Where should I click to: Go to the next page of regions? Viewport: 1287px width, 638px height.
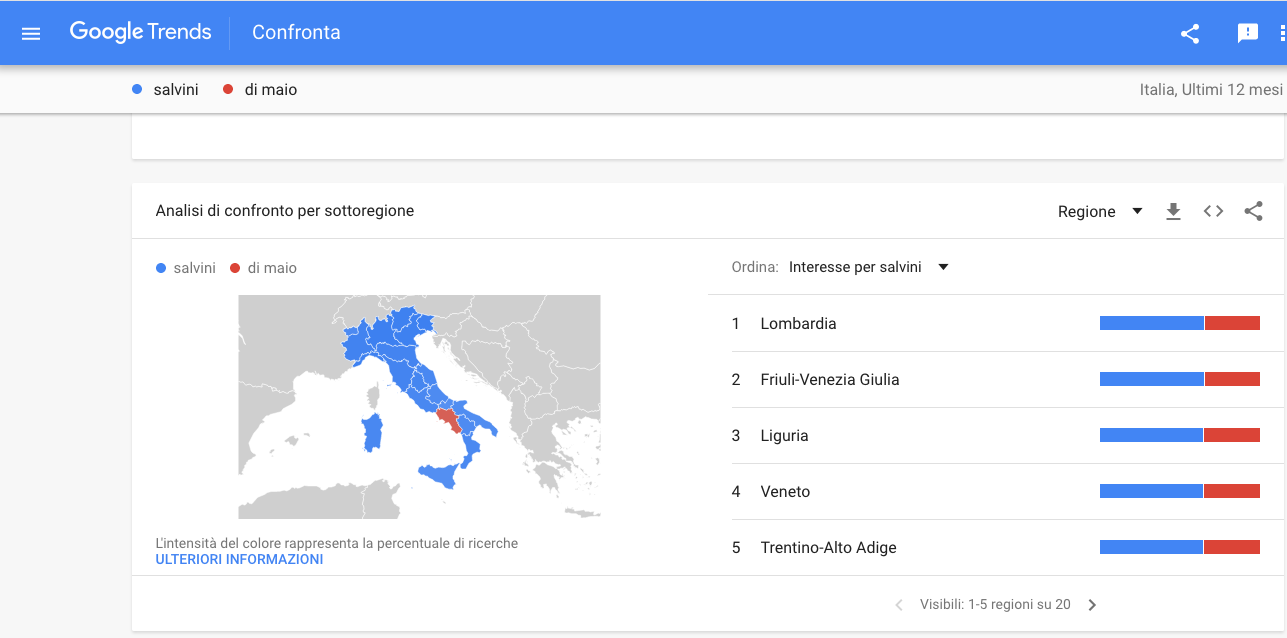1092,605
